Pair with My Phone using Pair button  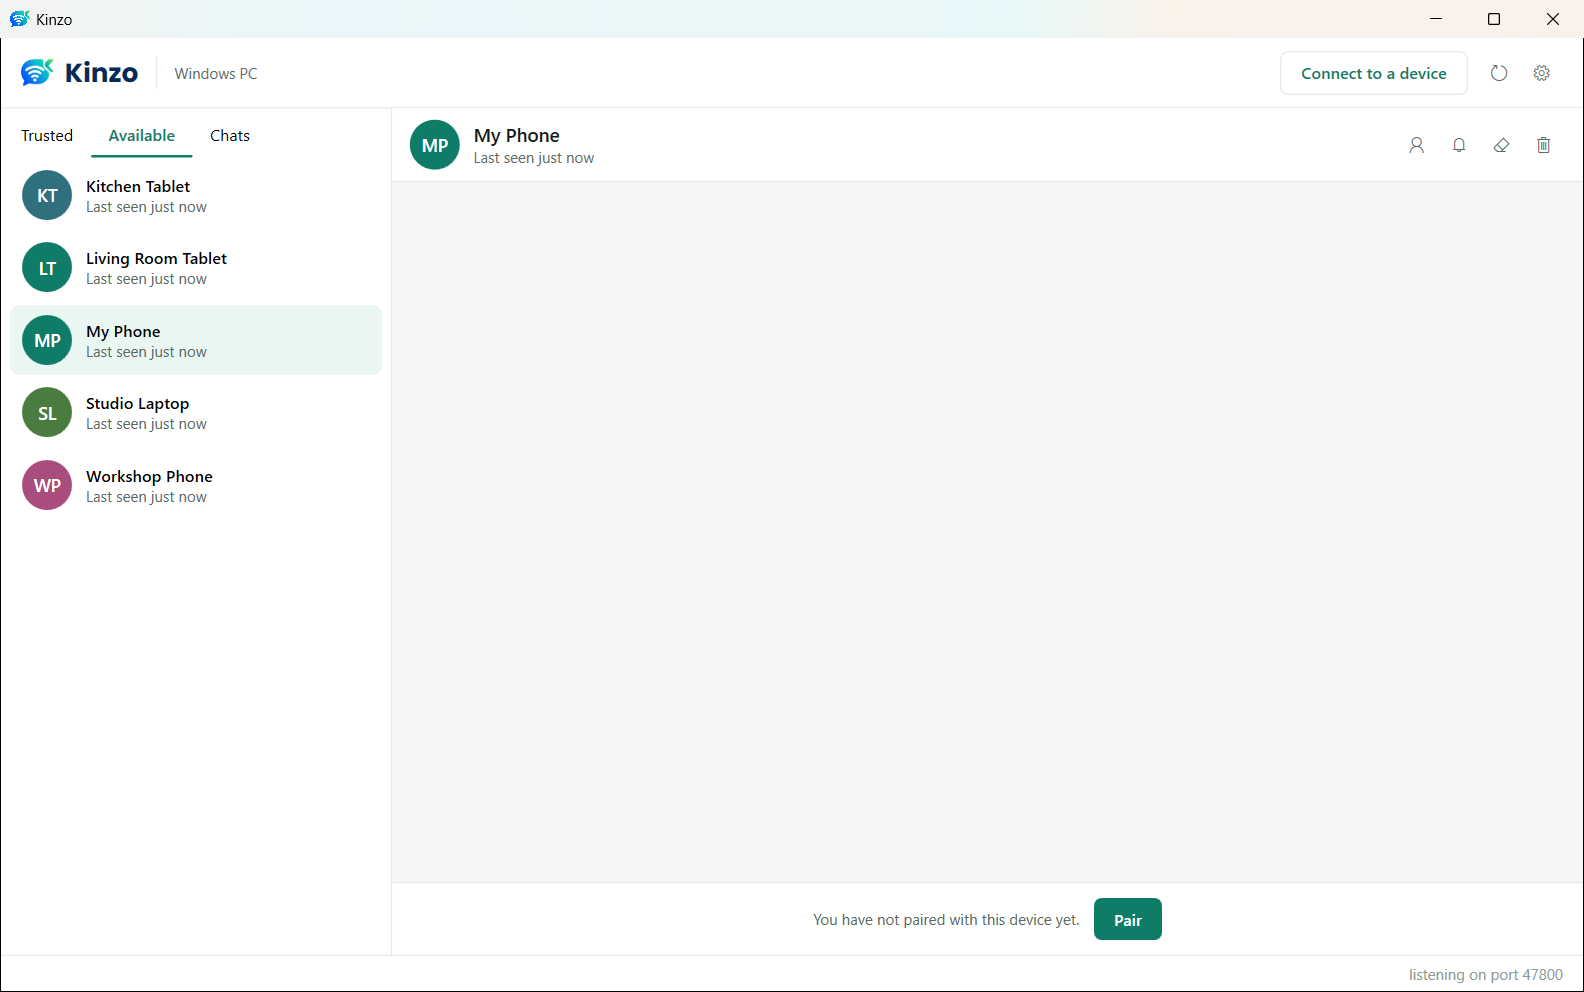coord(1128,920)
